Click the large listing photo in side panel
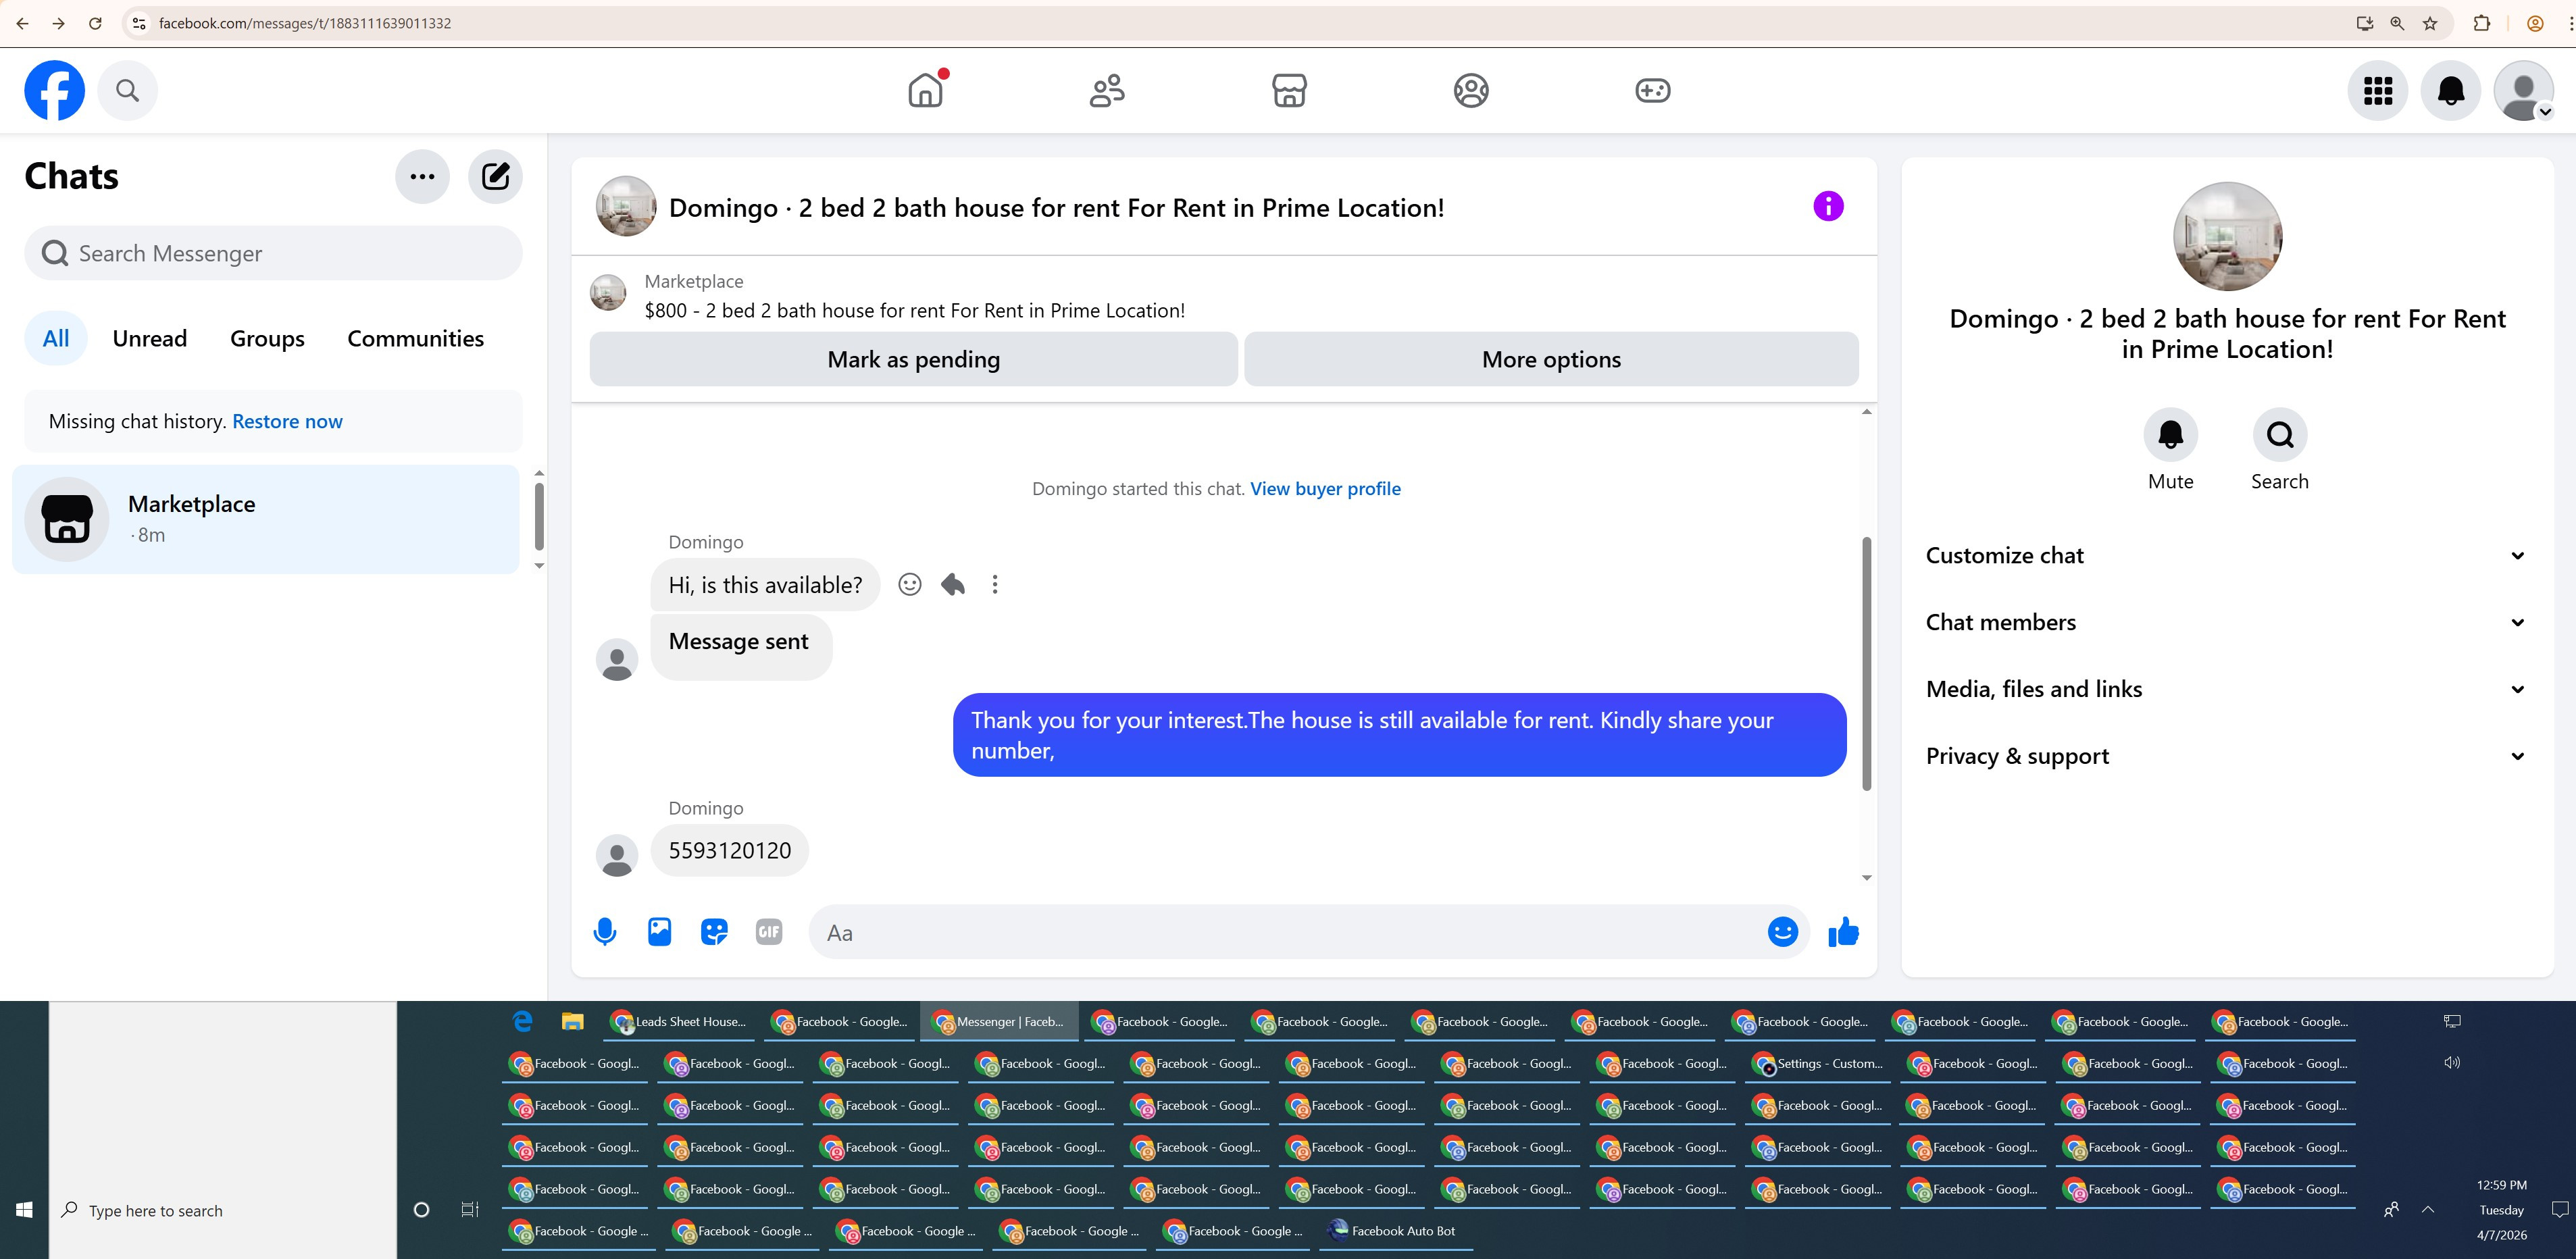Image resolution: width=2576 pixels, height=1259 pixels. (x=2227, y=237)
